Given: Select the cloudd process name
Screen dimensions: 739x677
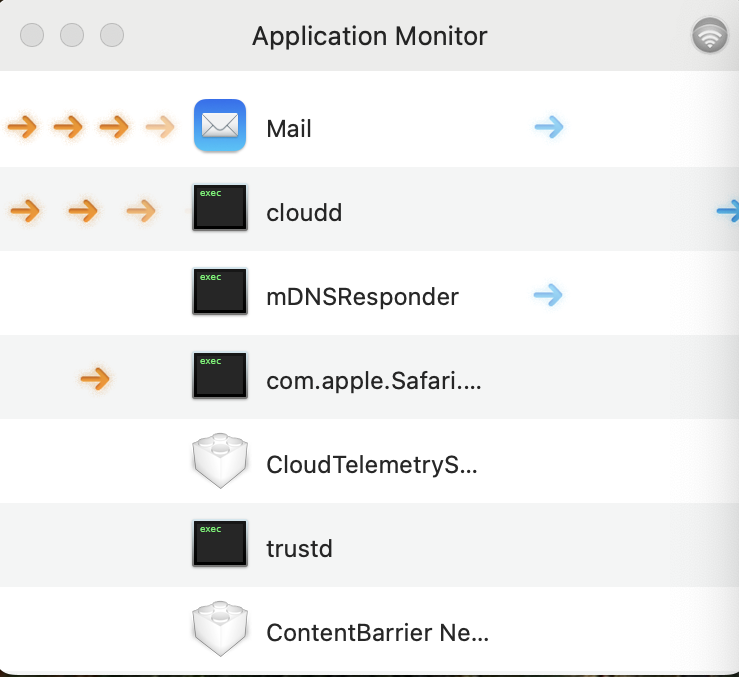Looking at the screenshot, I should pyautogui.click(x=304, y=213).
